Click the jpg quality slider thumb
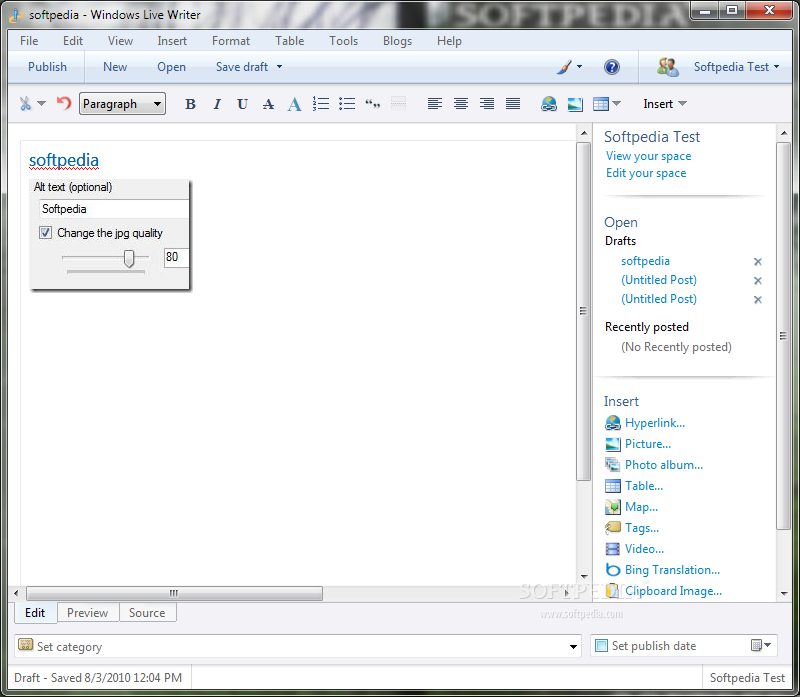 [129, 258]
